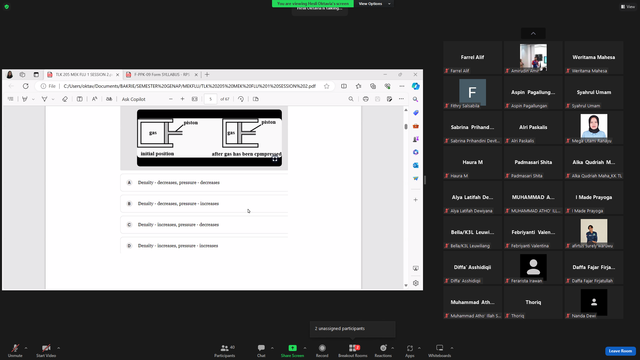Click the View layout button at top right
Screen dimensions: 640x360
(628, 7)
